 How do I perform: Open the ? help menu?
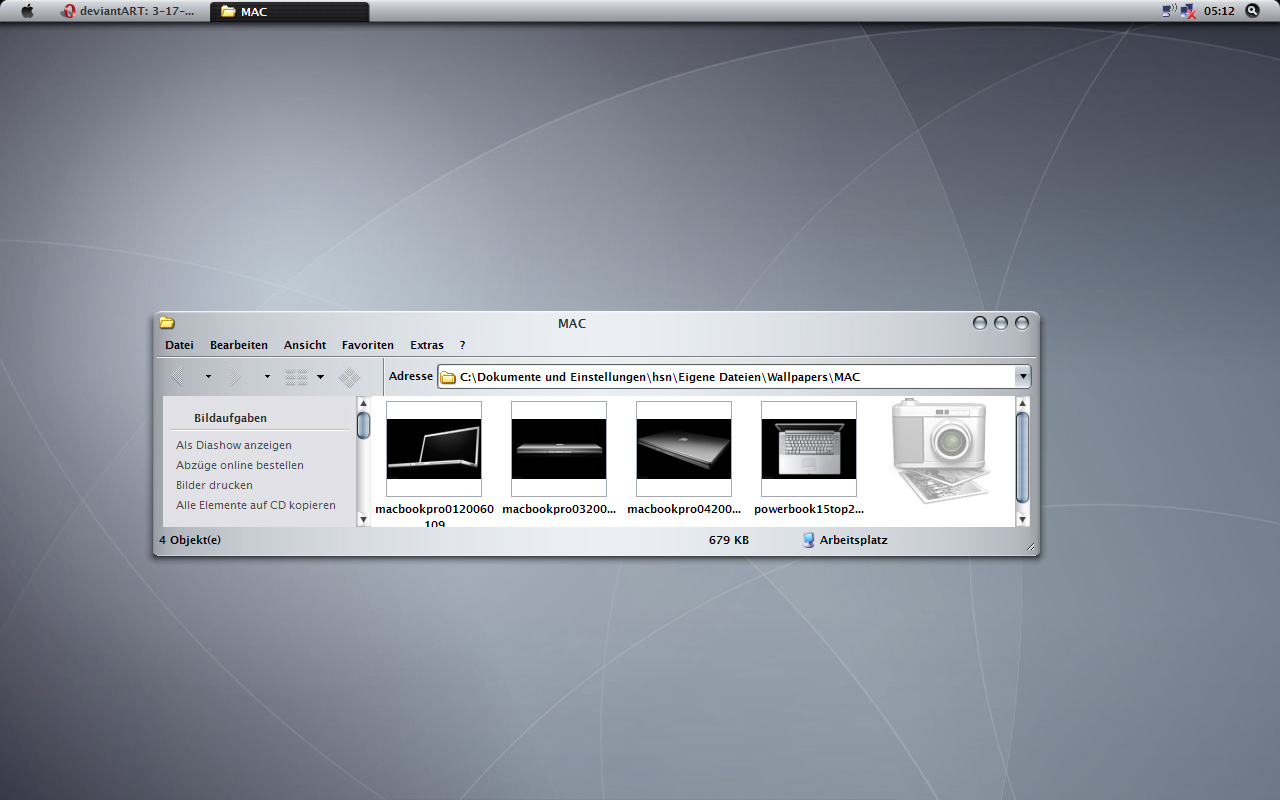tap(462, 345)
